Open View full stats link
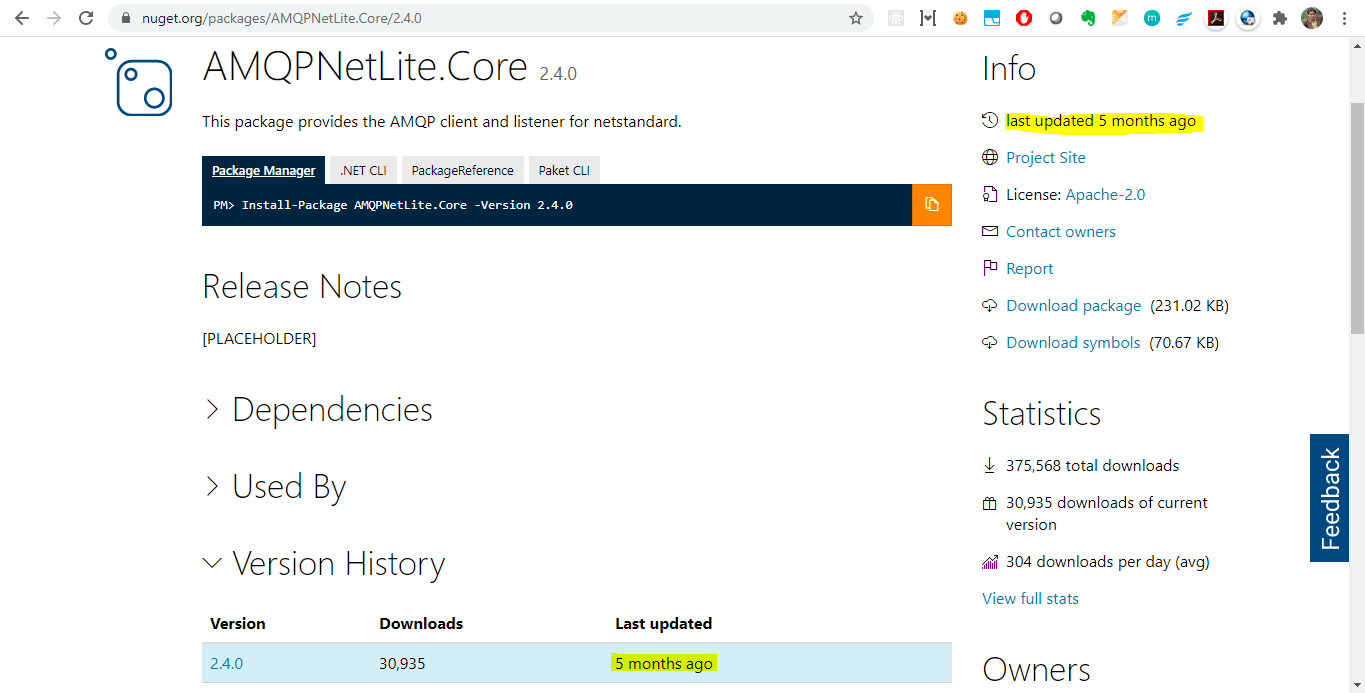The image size is (1365, 693). [x=1030, y=599]
